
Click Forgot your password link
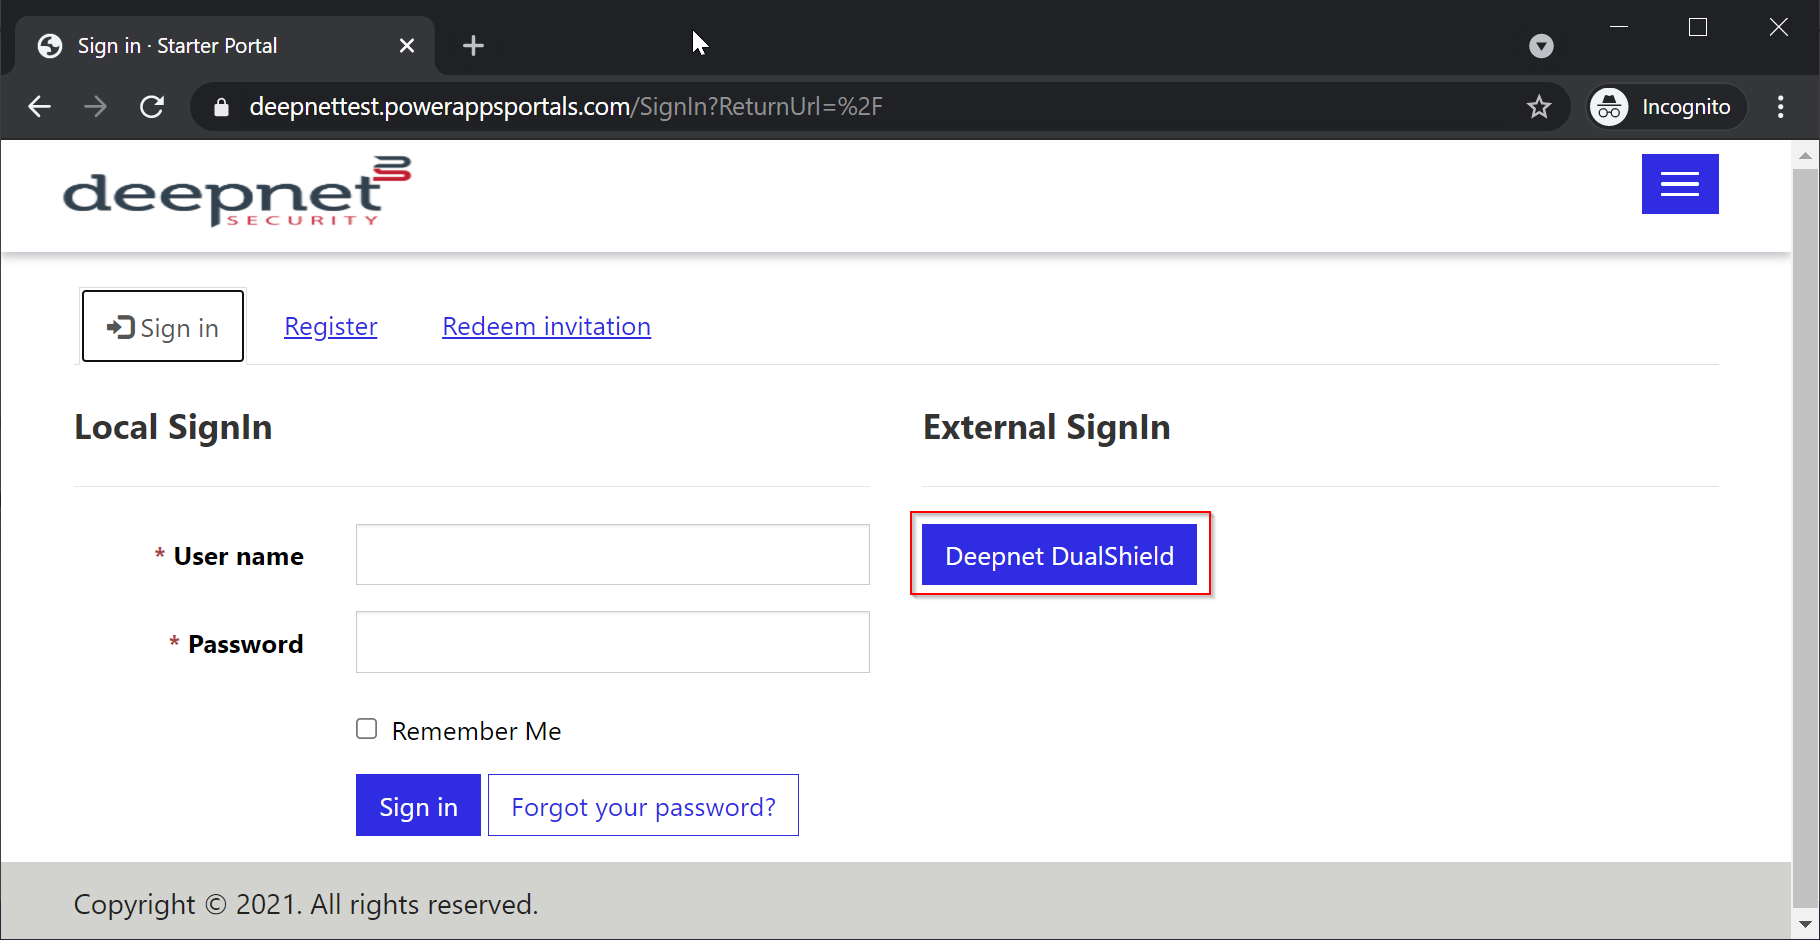[x=643, y=806]
